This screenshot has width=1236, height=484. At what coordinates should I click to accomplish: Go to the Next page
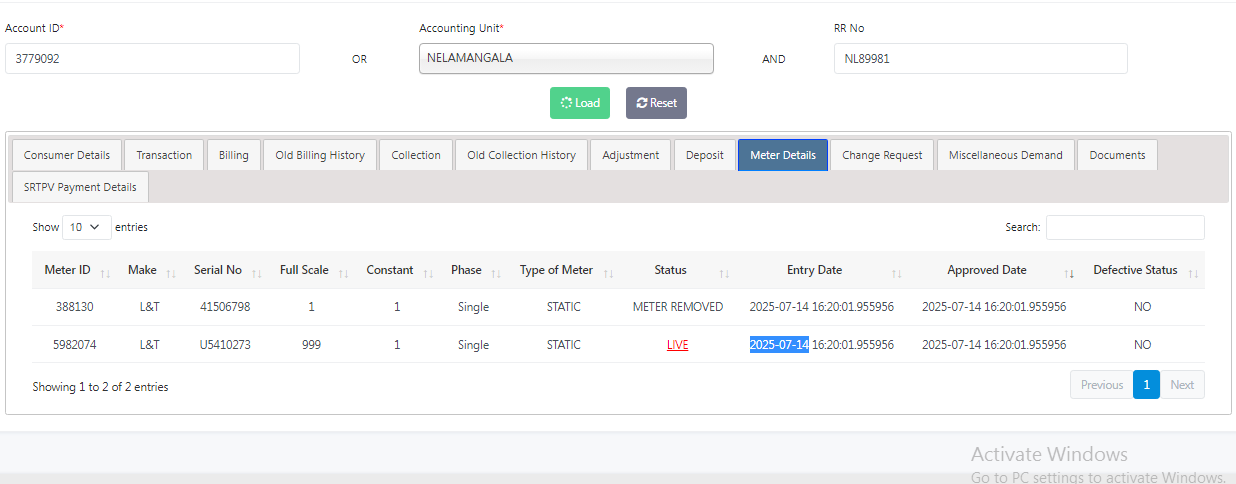[1182, 385]
